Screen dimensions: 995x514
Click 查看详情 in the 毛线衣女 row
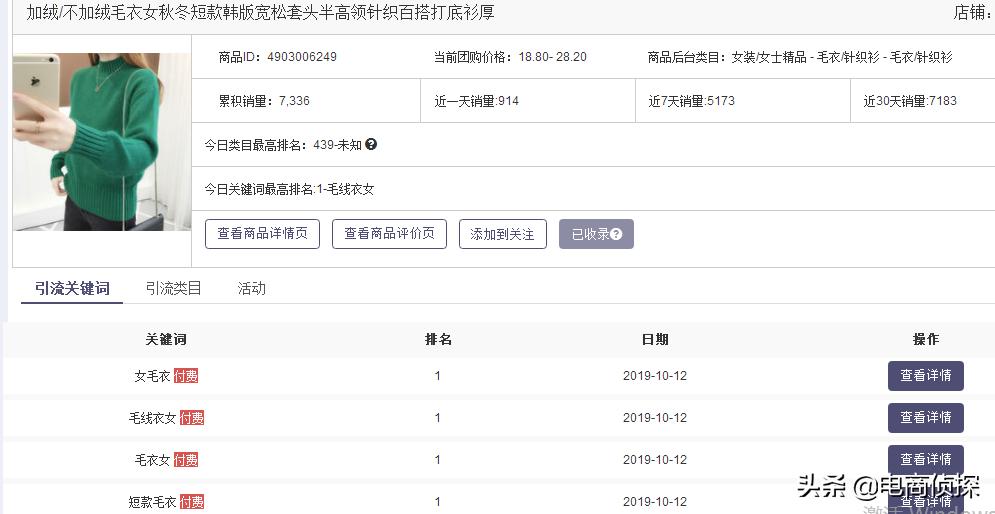click(925, 418)
